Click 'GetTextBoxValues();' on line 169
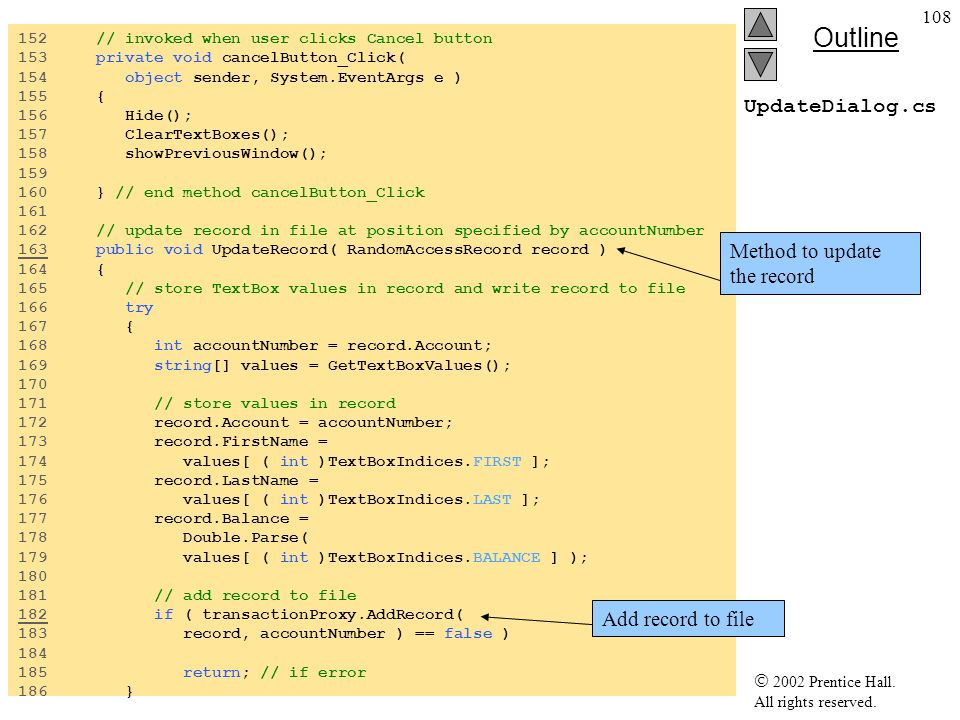Image resolution: width=960 pixels, height=720 pixels. point(419,366)
